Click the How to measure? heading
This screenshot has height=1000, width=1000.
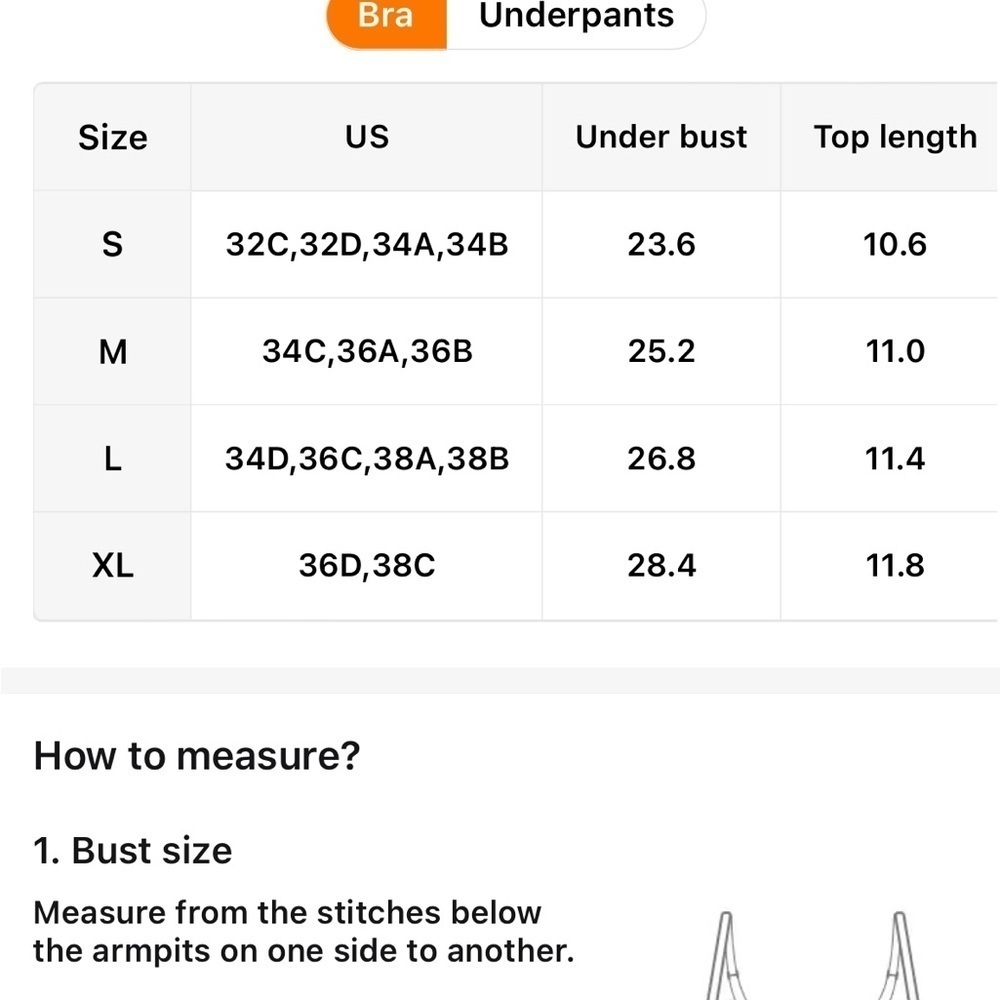point(196,756)
